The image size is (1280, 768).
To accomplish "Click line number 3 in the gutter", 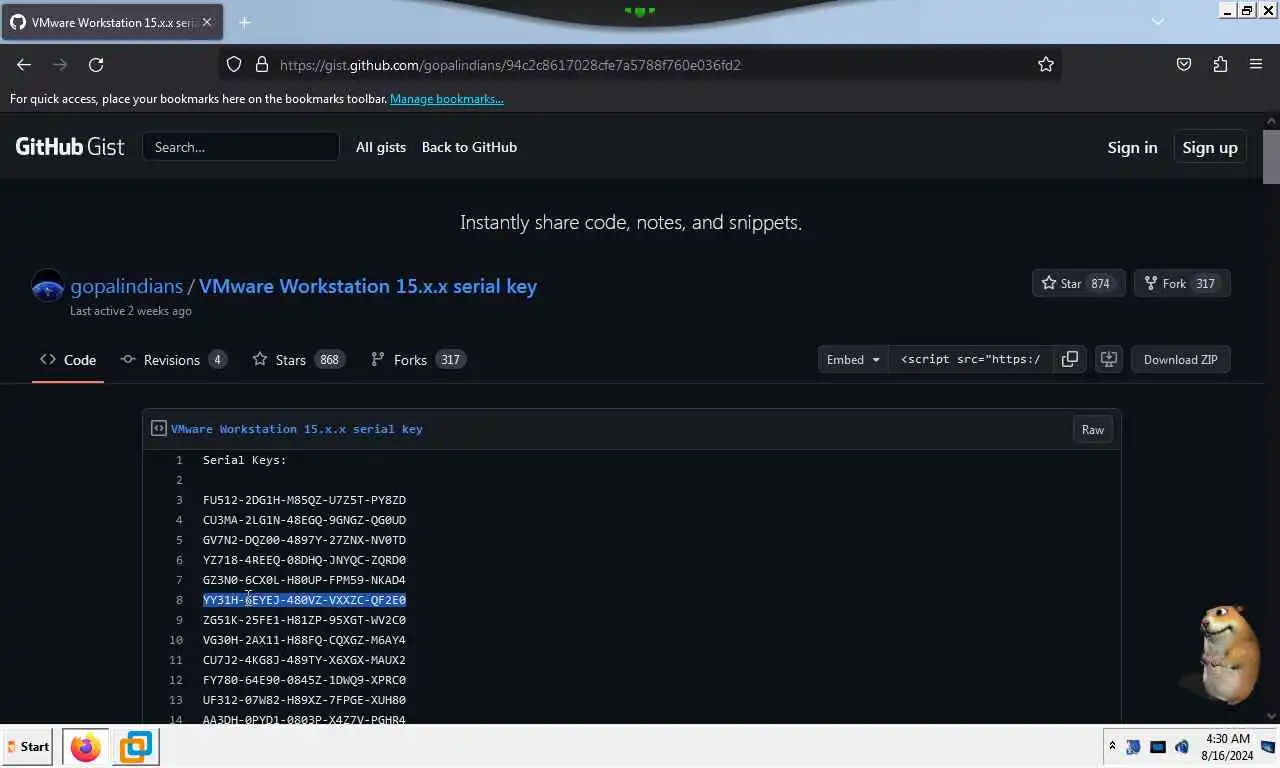I will pos(179,500).
